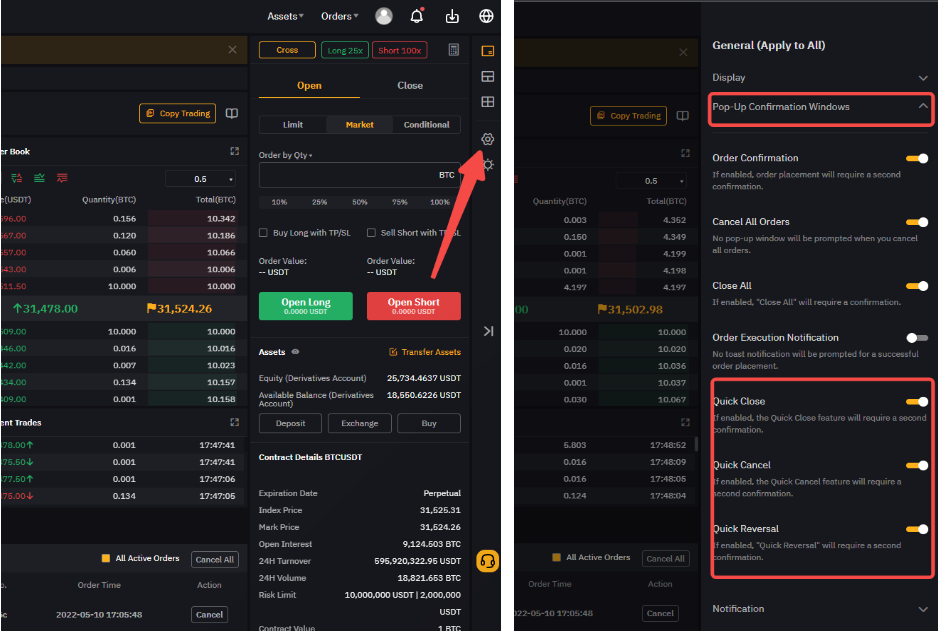Select the Limit order tab
The image size is (938, 631).
click(x=292, y=125)
